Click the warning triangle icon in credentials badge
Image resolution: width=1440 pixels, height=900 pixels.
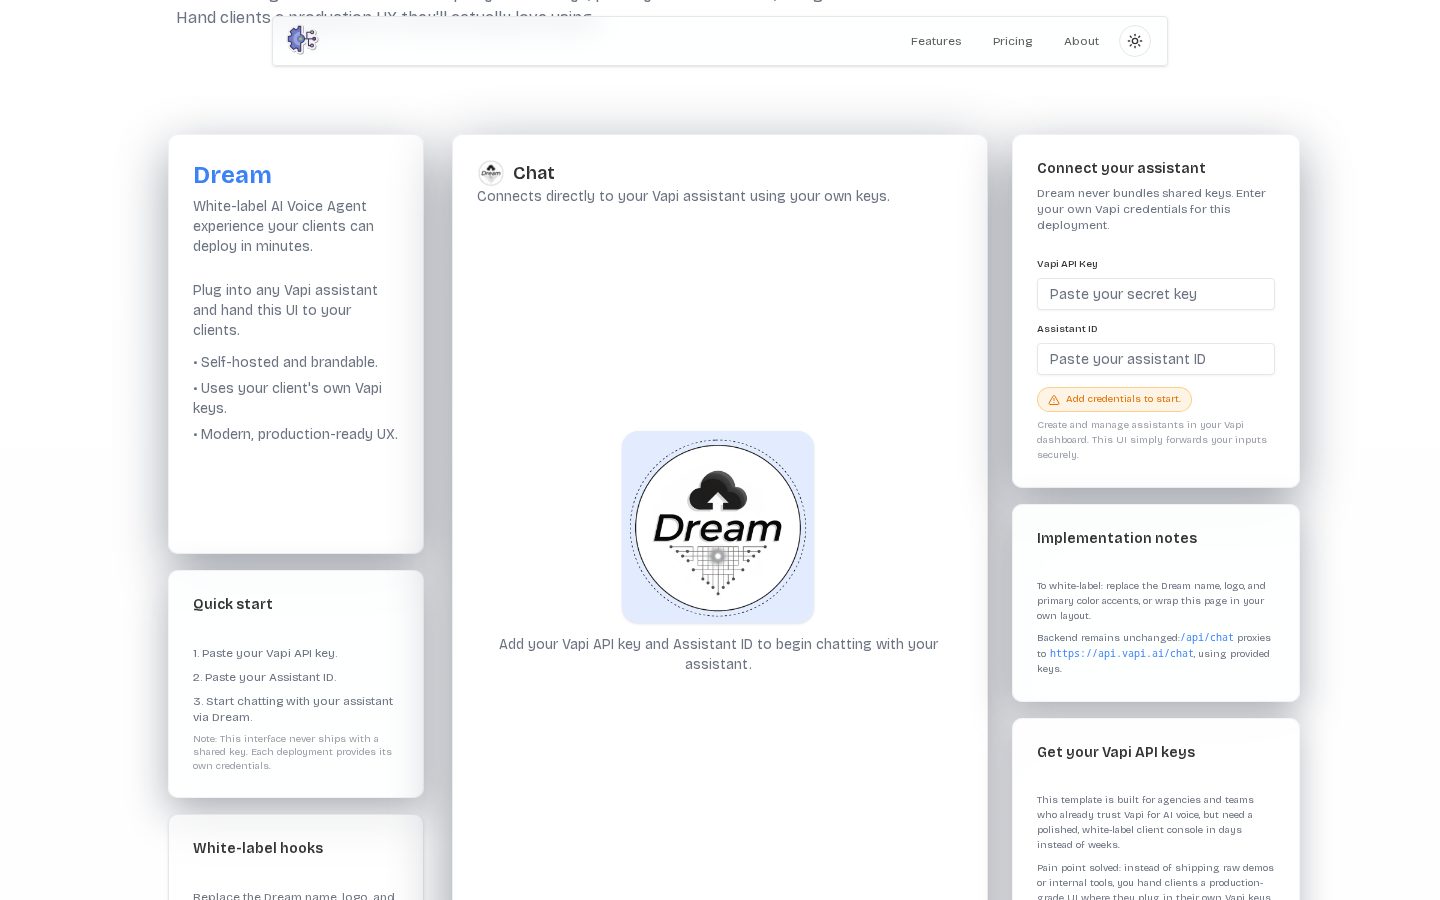coord(1054,400)
